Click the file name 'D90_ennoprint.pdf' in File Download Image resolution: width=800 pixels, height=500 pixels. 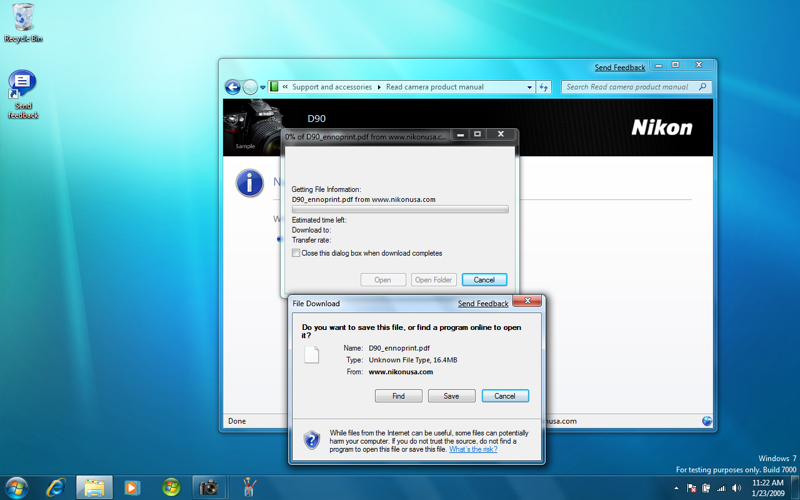point(399,348)
